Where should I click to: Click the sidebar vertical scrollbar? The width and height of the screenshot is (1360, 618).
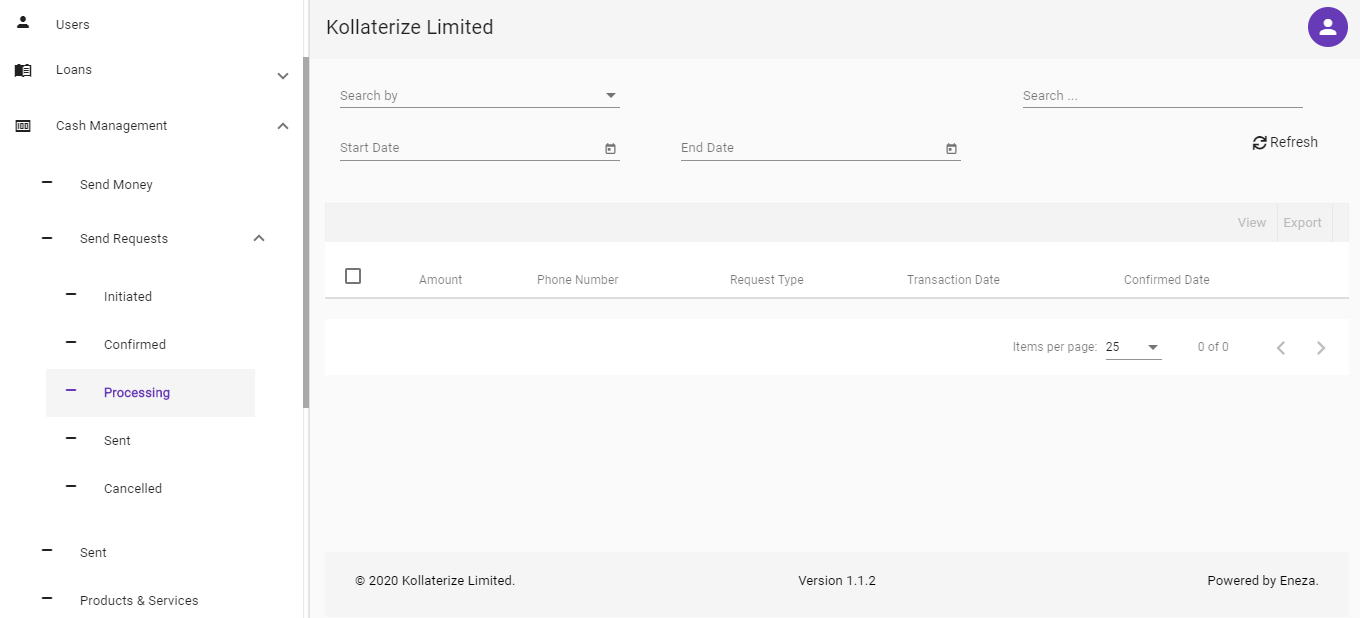[306, 232]
